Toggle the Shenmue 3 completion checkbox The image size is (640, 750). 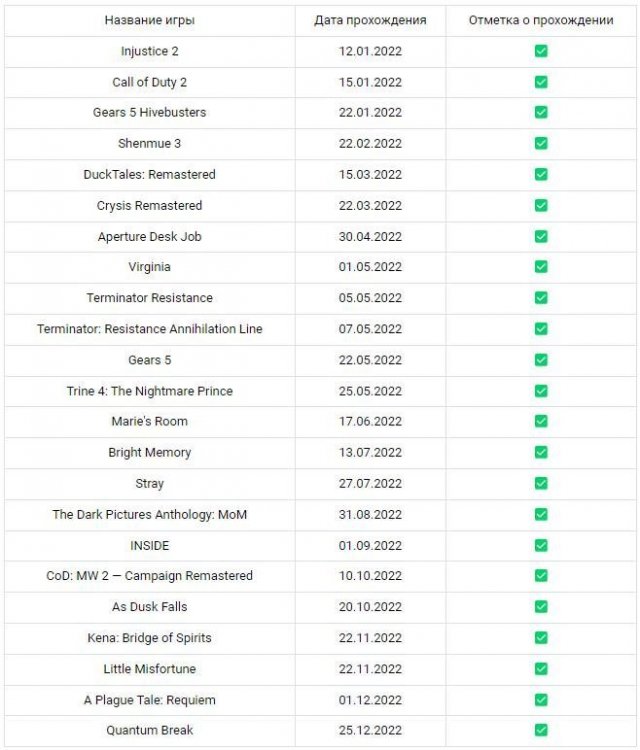tap(541, 144)
